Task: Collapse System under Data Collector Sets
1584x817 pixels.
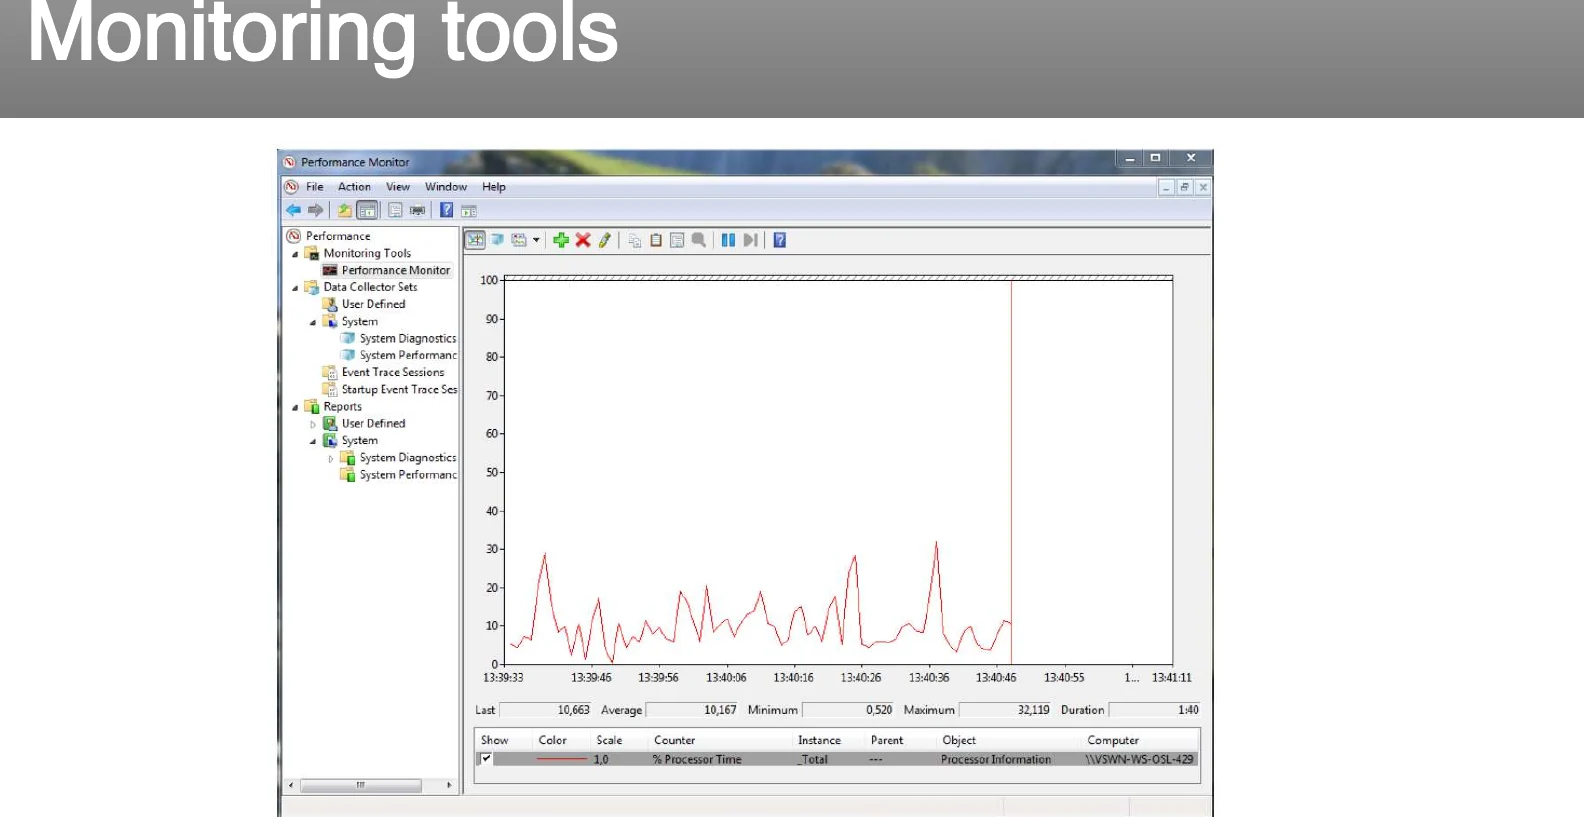Action: [313, 322]
